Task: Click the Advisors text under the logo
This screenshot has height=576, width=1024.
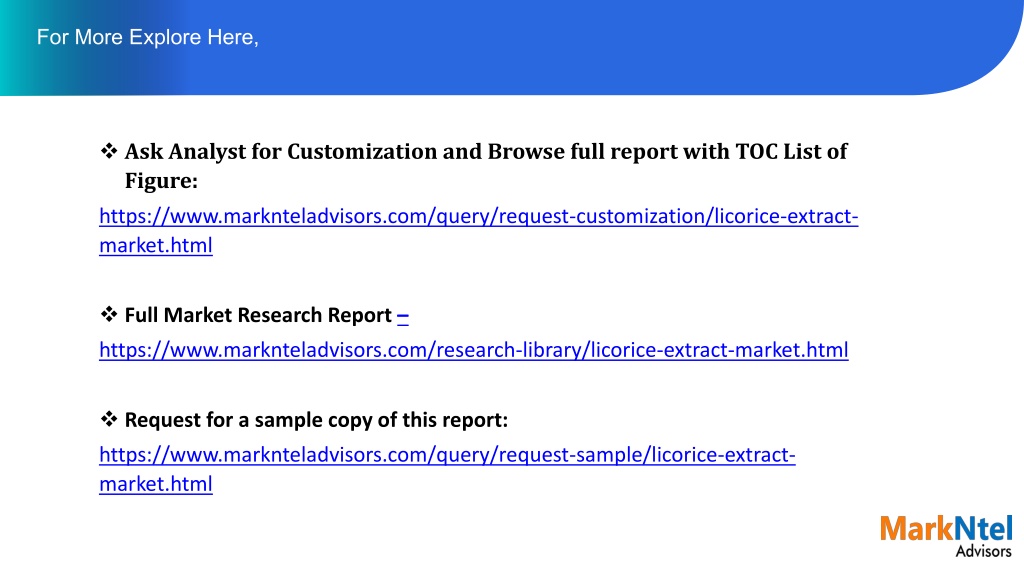Action: [984, 551]
